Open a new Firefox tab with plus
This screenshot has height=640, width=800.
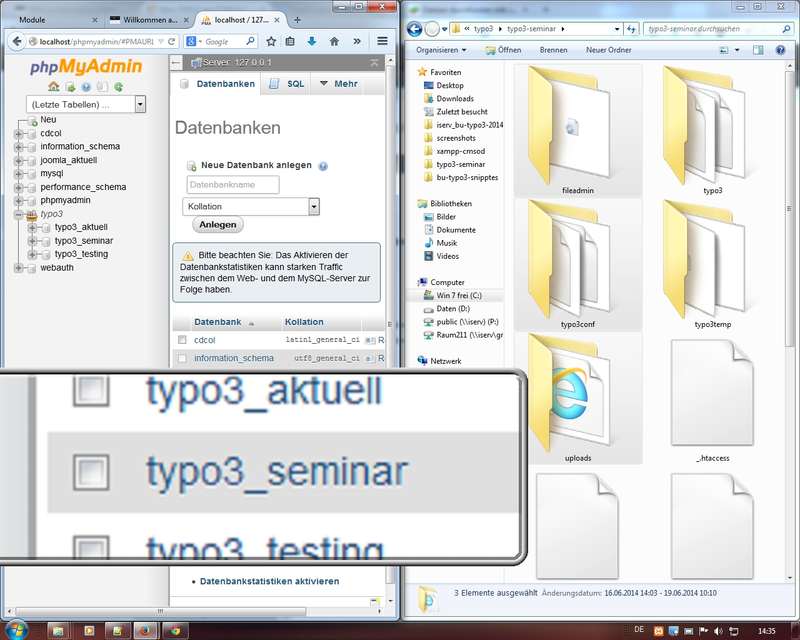pos(297,20)
